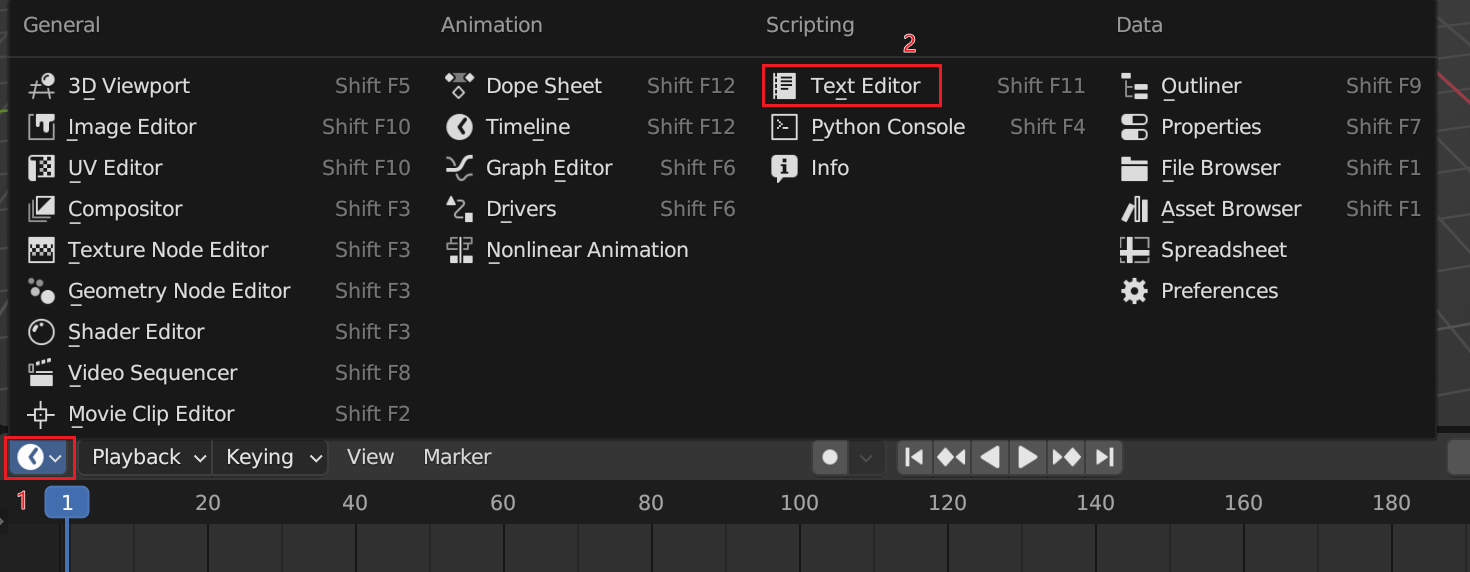Open the View menu in timeline

pyautogui.click(x=370, y=457)
